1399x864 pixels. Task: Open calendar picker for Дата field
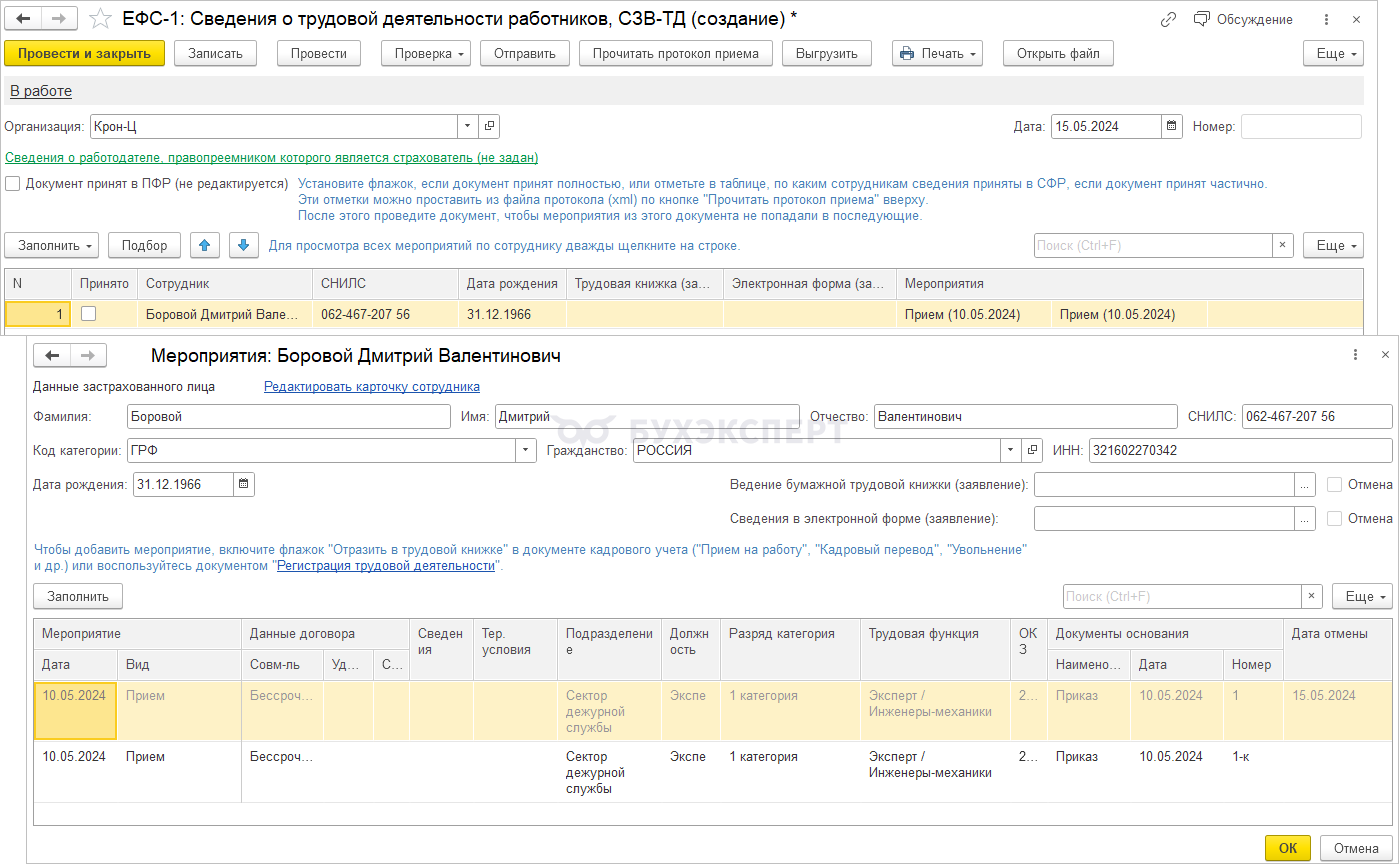[1171, 127]
